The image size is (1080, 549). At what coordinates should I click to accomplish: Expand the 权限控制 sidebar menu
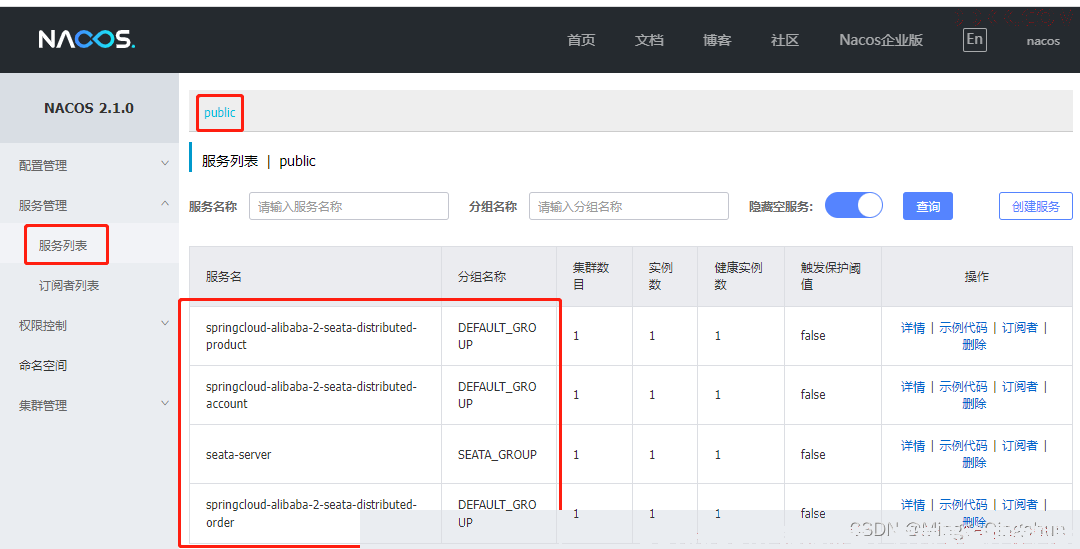pyautogui.click(x=90, y=325)
